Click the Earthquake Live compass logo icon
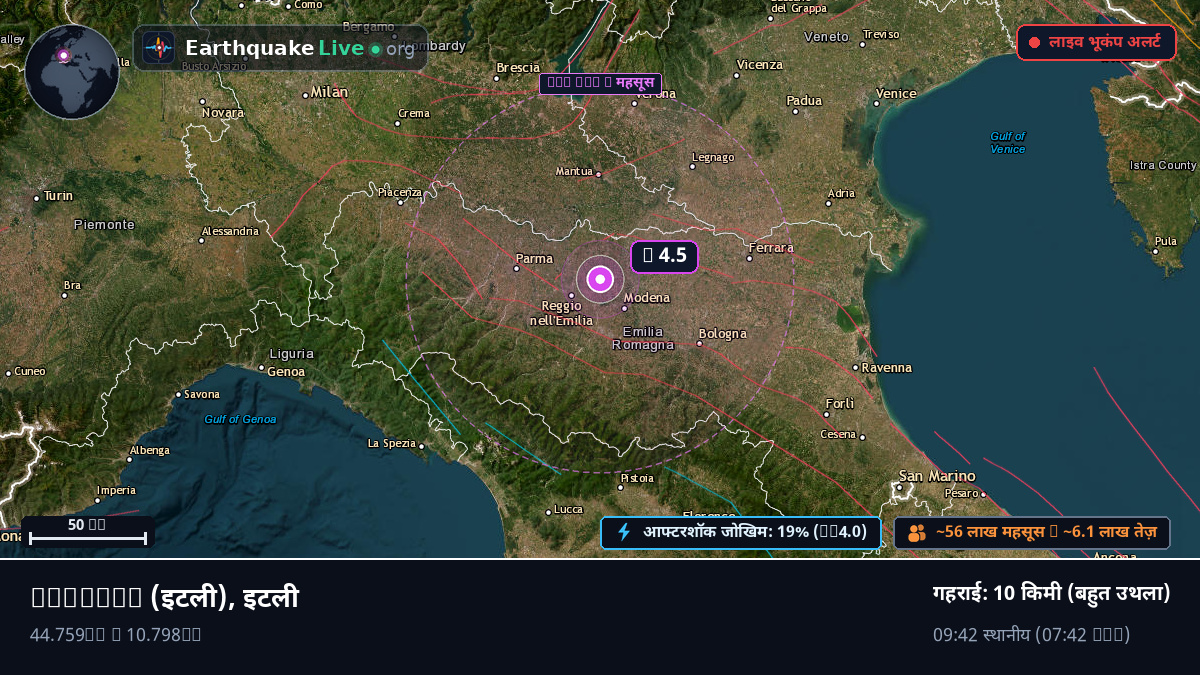Image resolution: width=1200 pixels, height=675 pixels. click(158, 47)
